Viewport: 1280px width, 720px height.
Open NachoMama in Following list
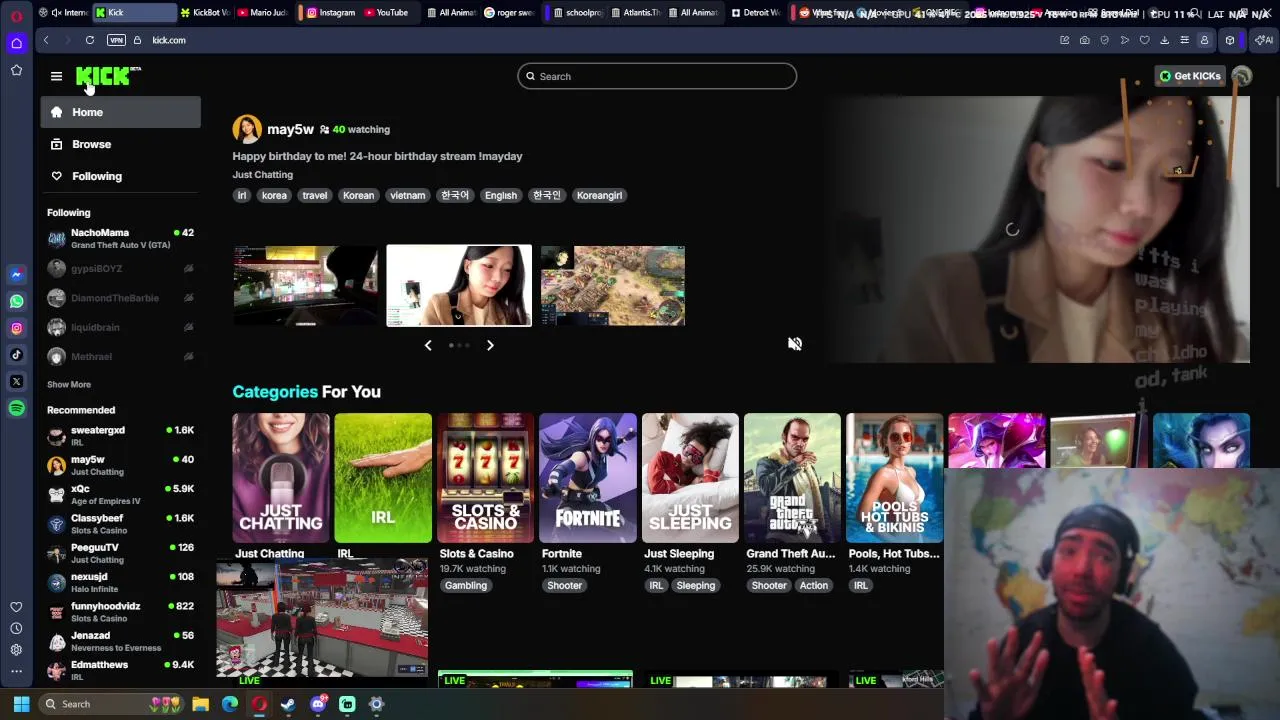(120, 238)
